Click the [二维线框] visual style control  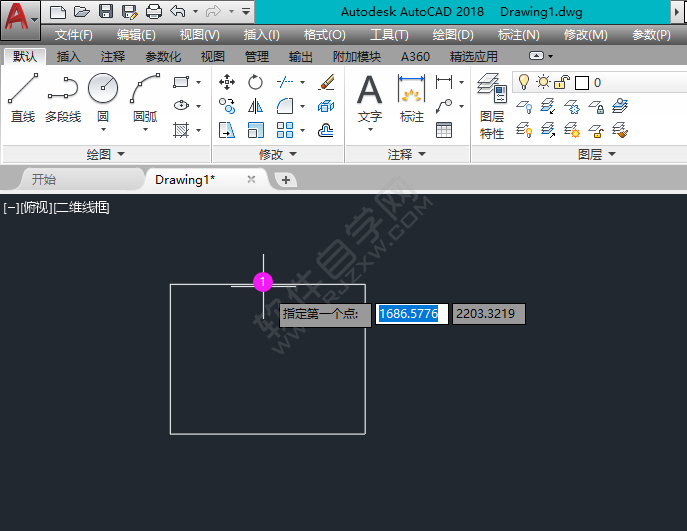[81, 208]
